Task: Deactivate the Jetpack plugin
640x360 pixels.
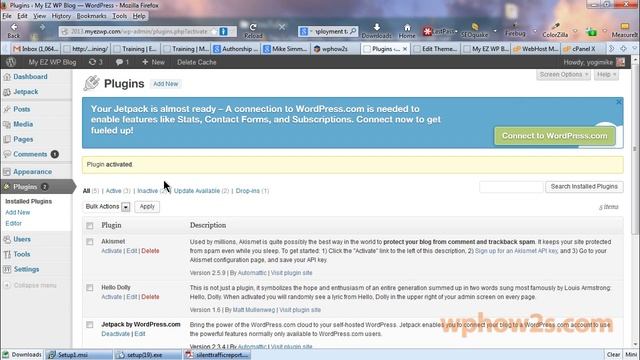Action: click(x=116, y=334)
